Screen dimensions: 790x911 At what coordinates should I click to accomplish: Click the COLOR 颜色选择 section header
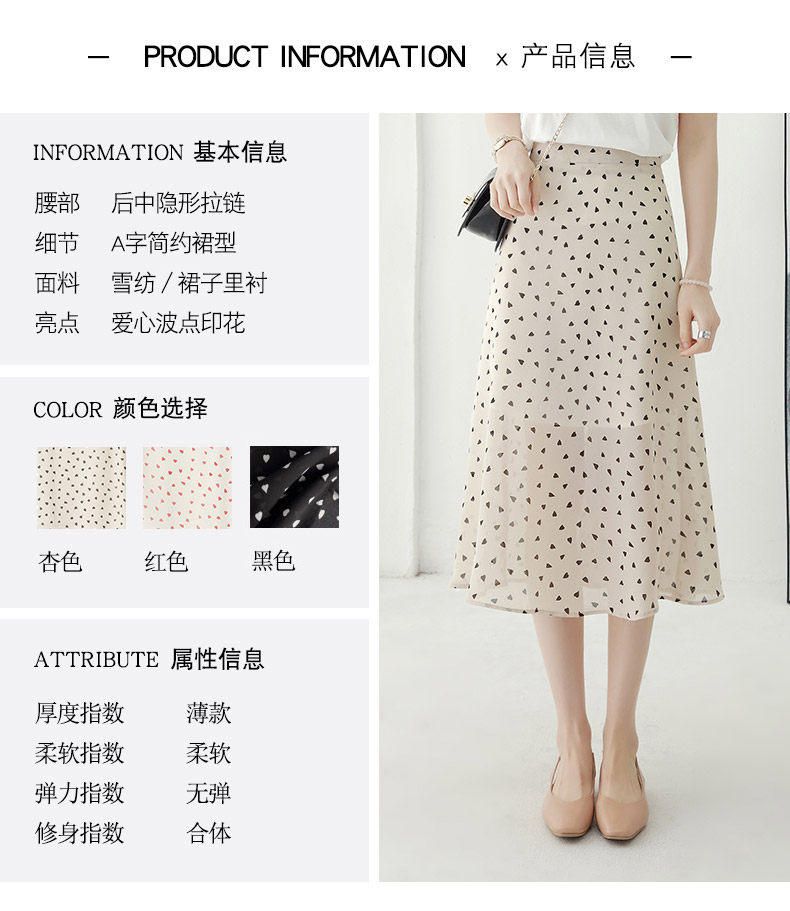click(x=120, y=409)
